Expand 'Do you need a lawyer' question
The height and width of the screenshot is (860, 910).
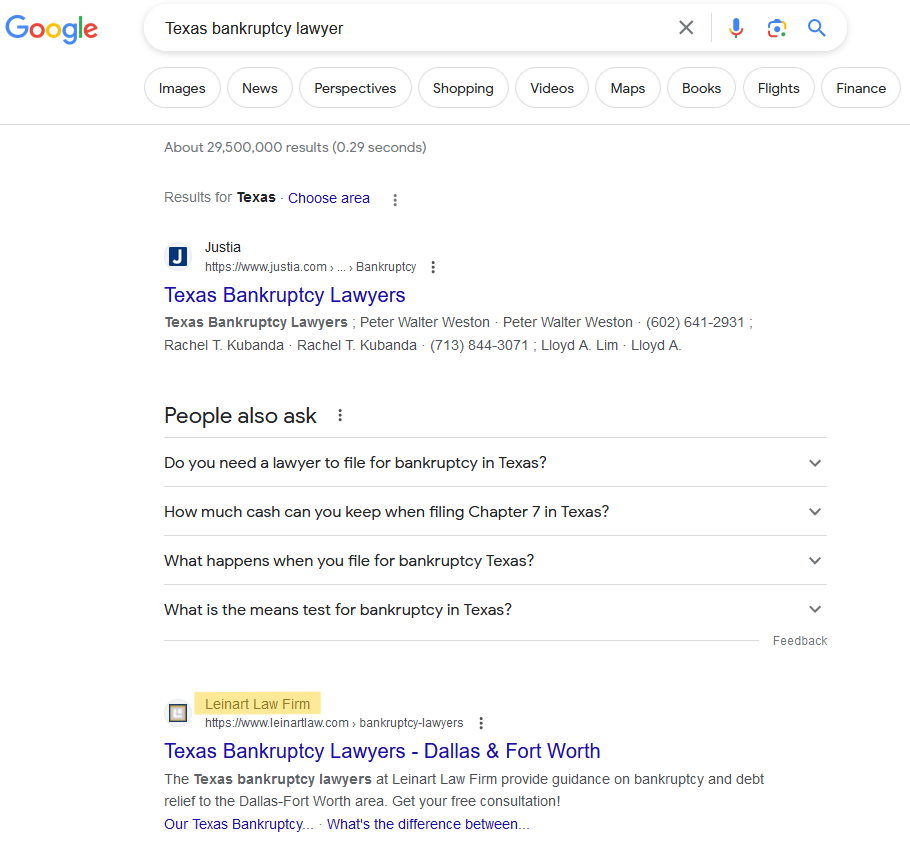tap(495, 462)
